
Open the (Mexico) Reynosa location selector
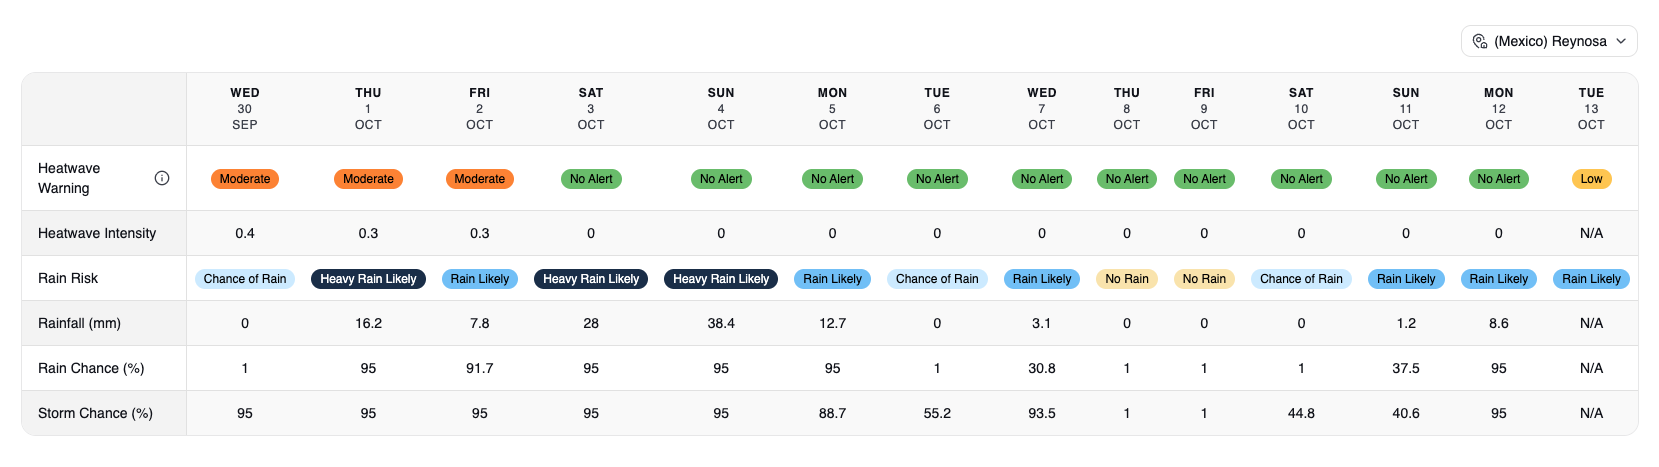(1549, 41)
